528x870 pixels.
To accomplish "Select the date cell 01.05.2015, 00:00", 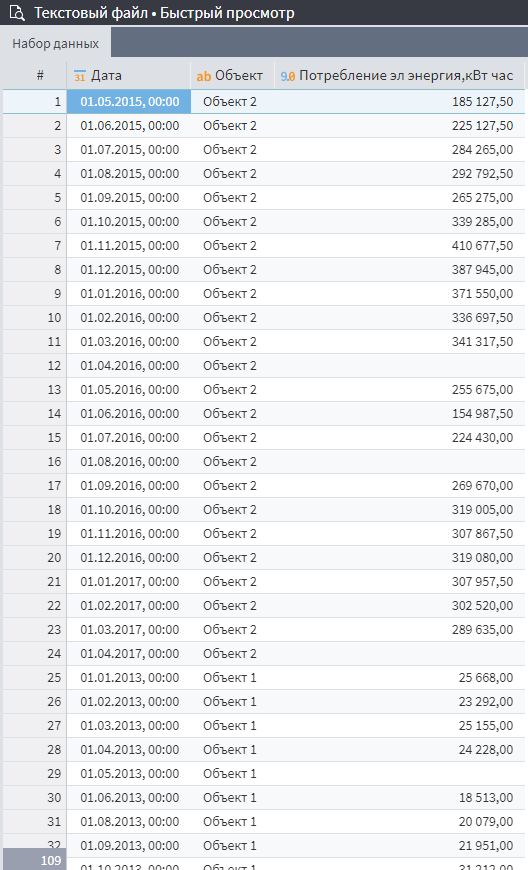I will [129, 102].
